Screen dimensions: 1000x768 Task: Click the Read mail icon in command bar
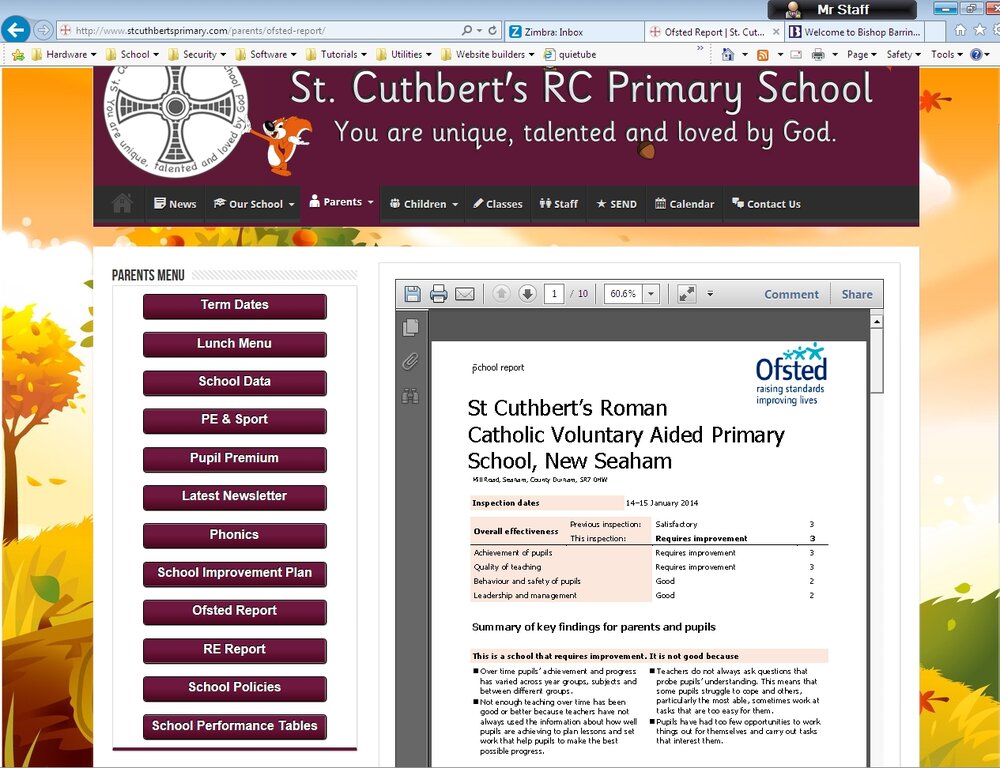point(796,55)
